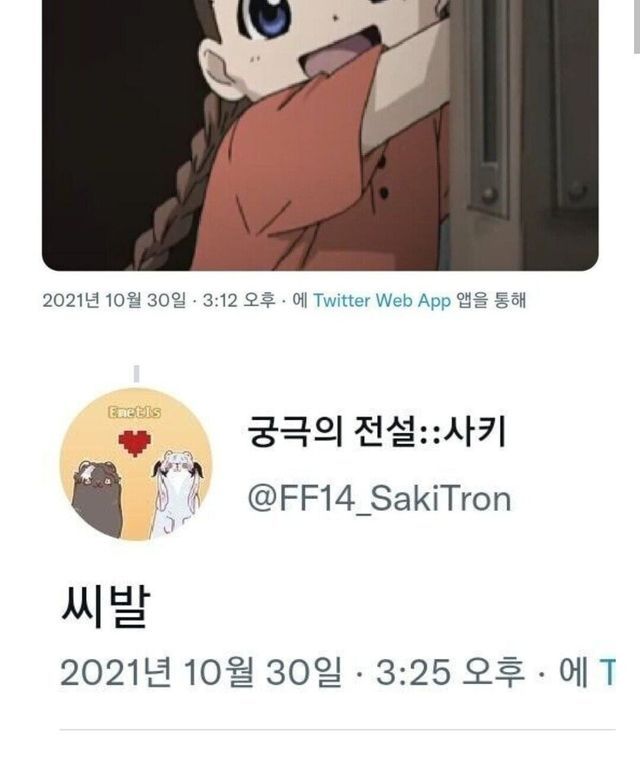This screenshot has width=640, height=760.
Task: Click the brown hamster in the avatar
Action: click(x=97, y=499)
